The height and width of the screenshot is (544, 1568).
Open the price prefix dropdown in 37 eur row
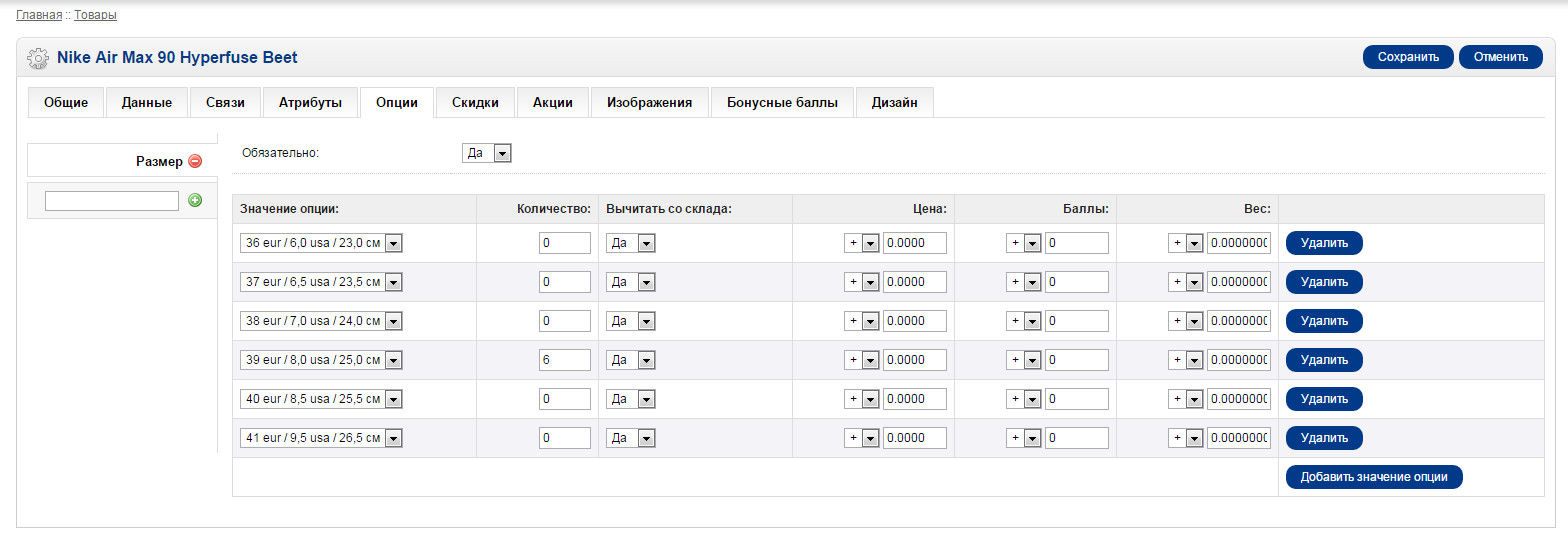(x=861, y=282)
